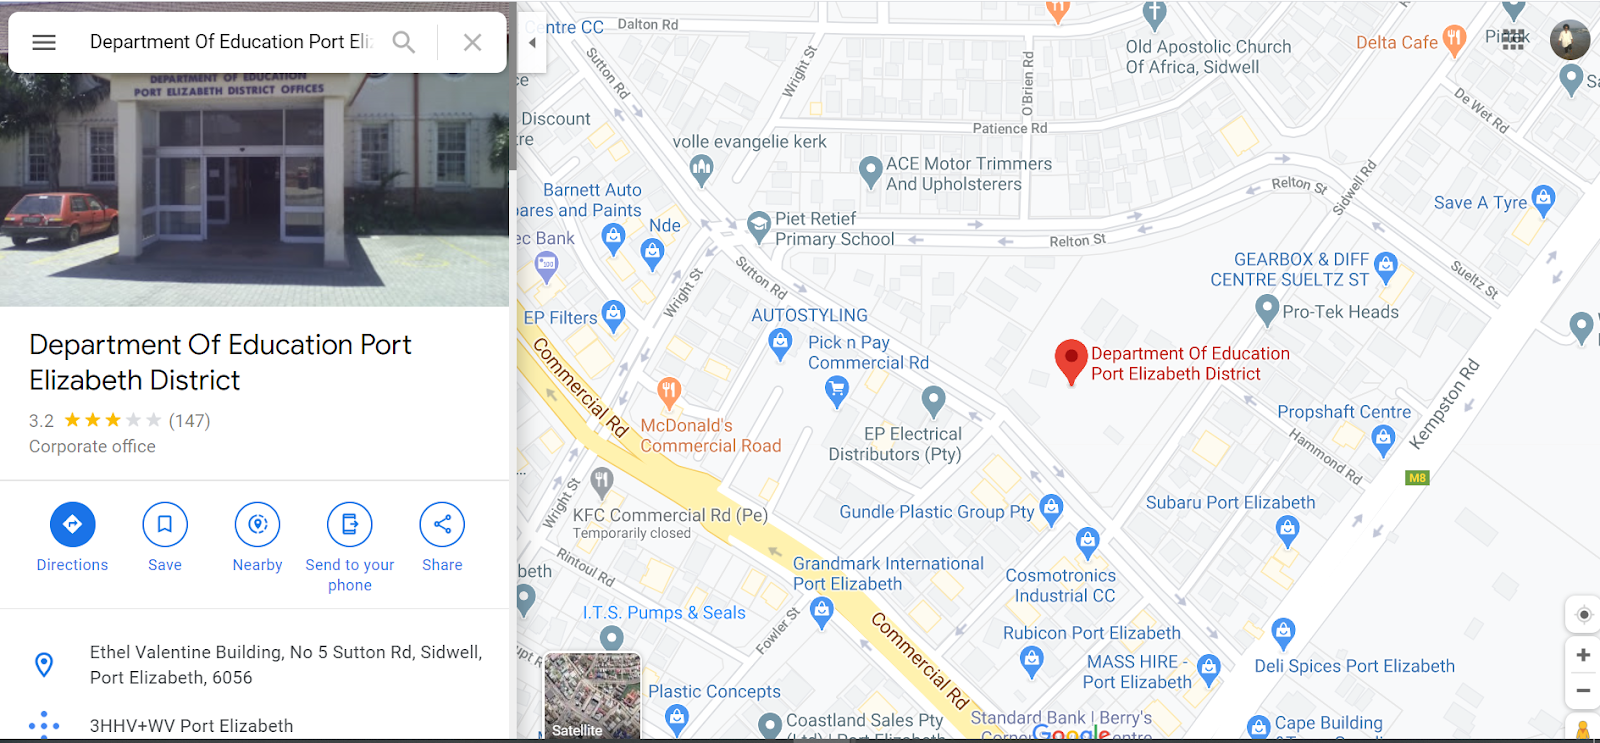Click the search magnifier icon

[x=403, y=42]
